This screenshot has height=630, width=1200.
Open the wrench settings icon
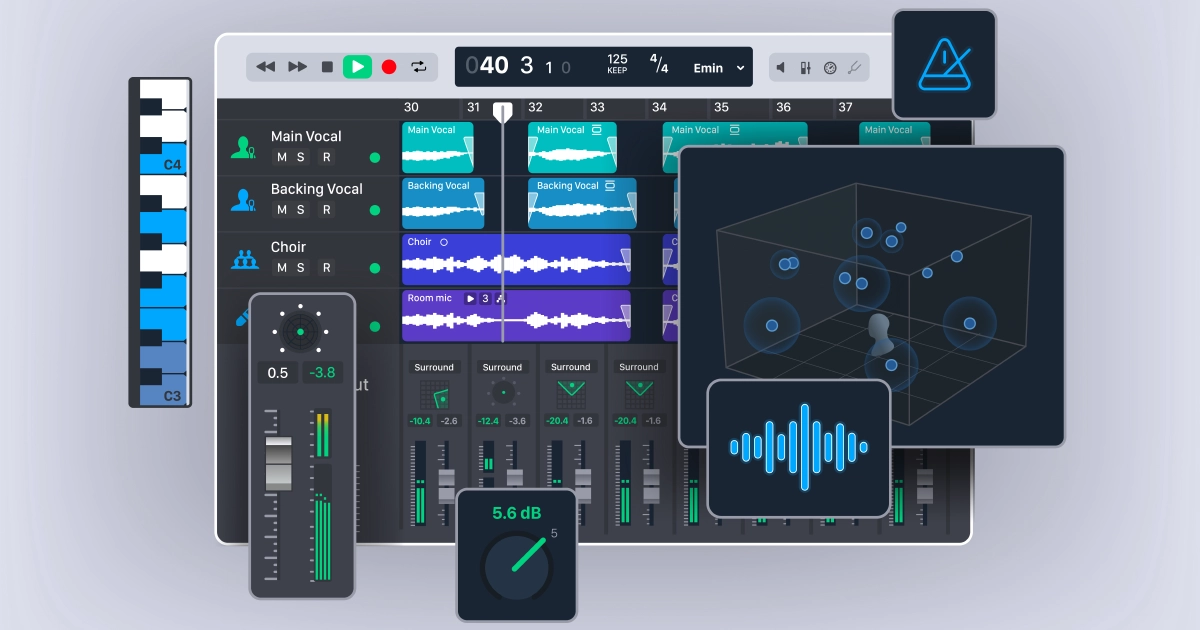pos(854,68)
